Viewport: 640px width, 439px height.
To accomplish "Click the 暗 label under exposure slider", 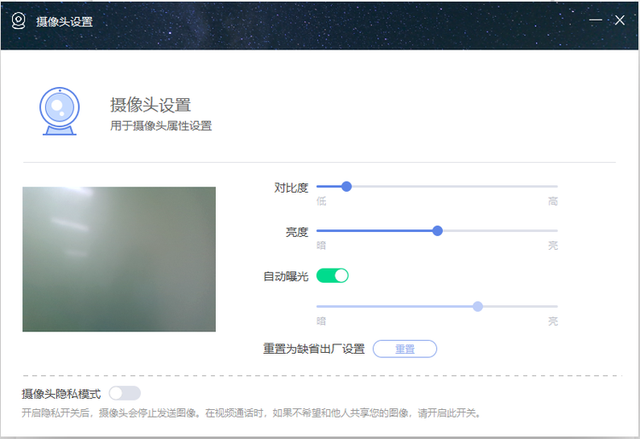I will click(321, 321).
